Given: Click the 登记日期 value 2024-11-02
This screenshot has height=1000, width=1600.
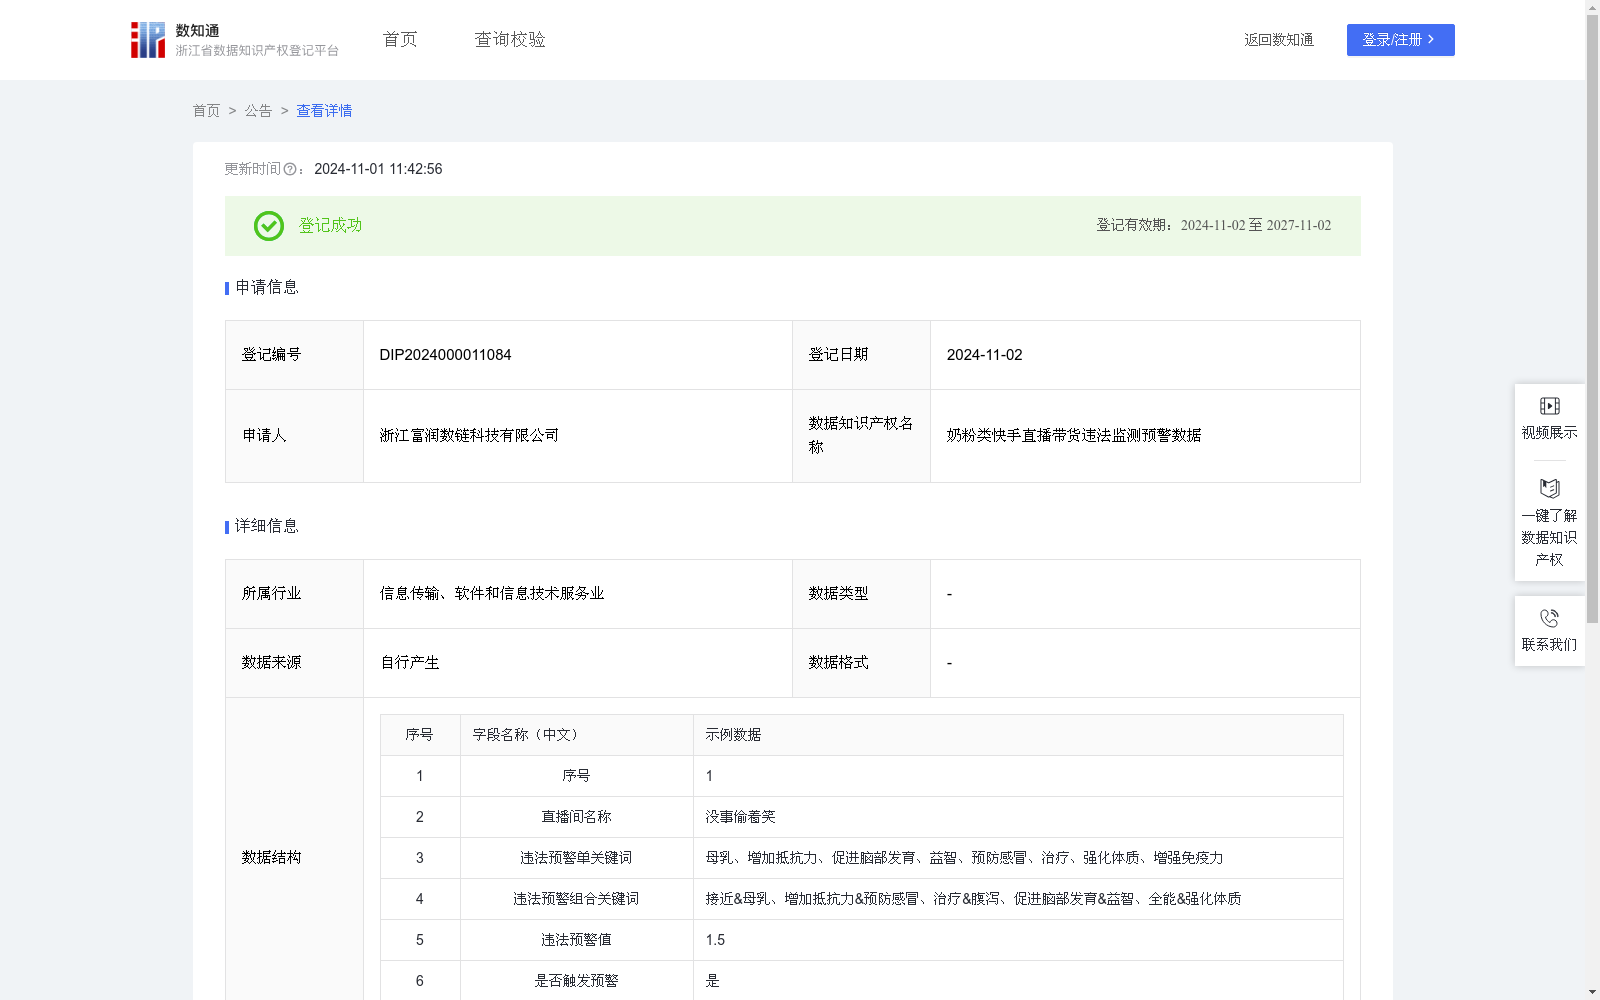Looking at the screenshot, I should click(x=984, y=355).
